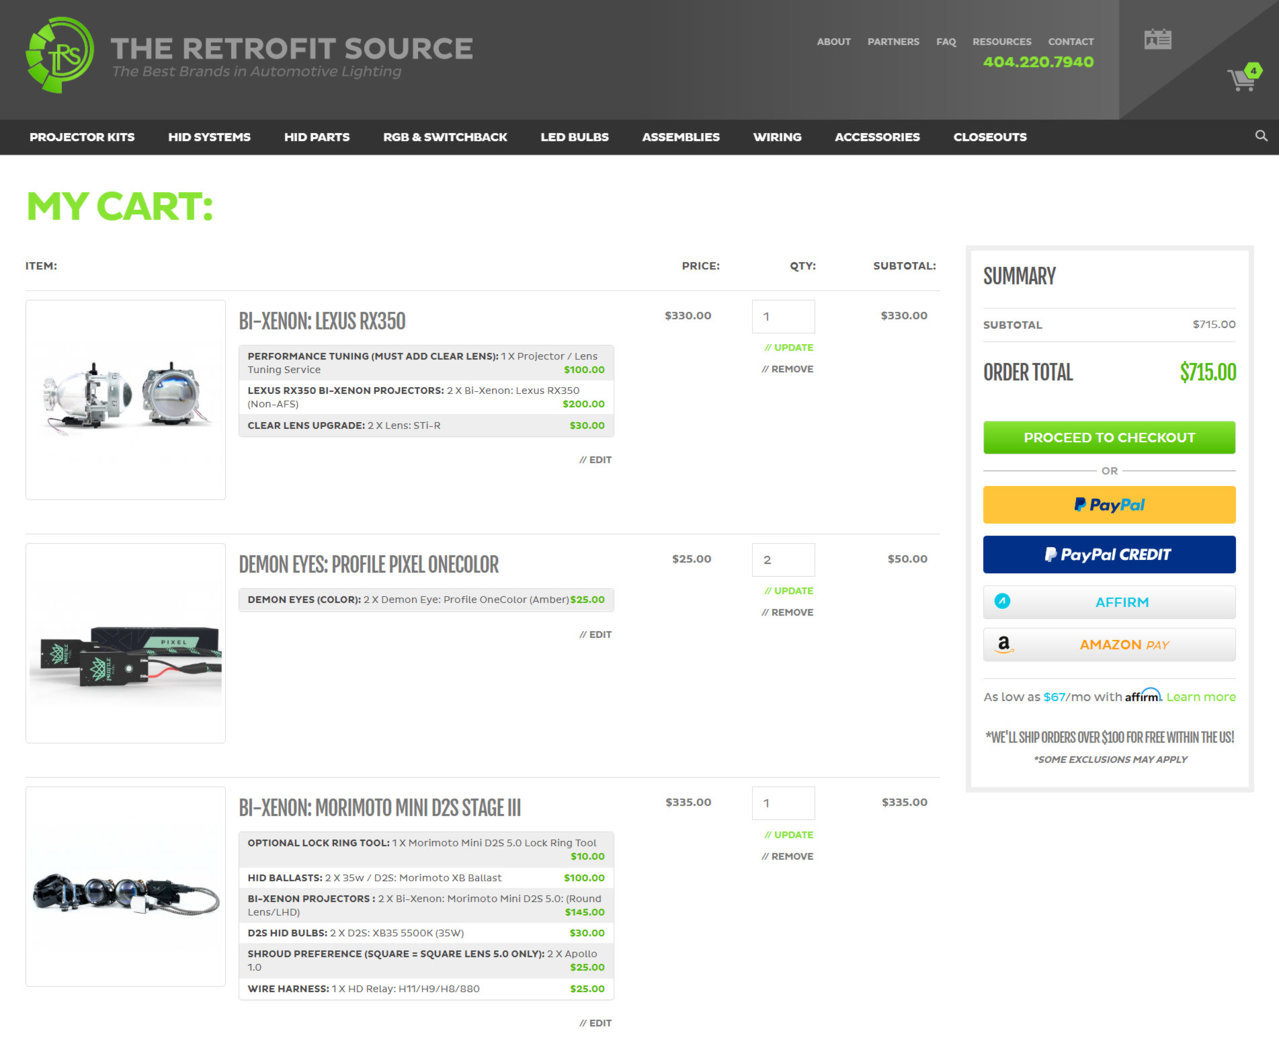The height and width of the screenshot is (1056, 1279).
Task: Click quantity field for Lexus RX350
Action: (x=783, y=316)
